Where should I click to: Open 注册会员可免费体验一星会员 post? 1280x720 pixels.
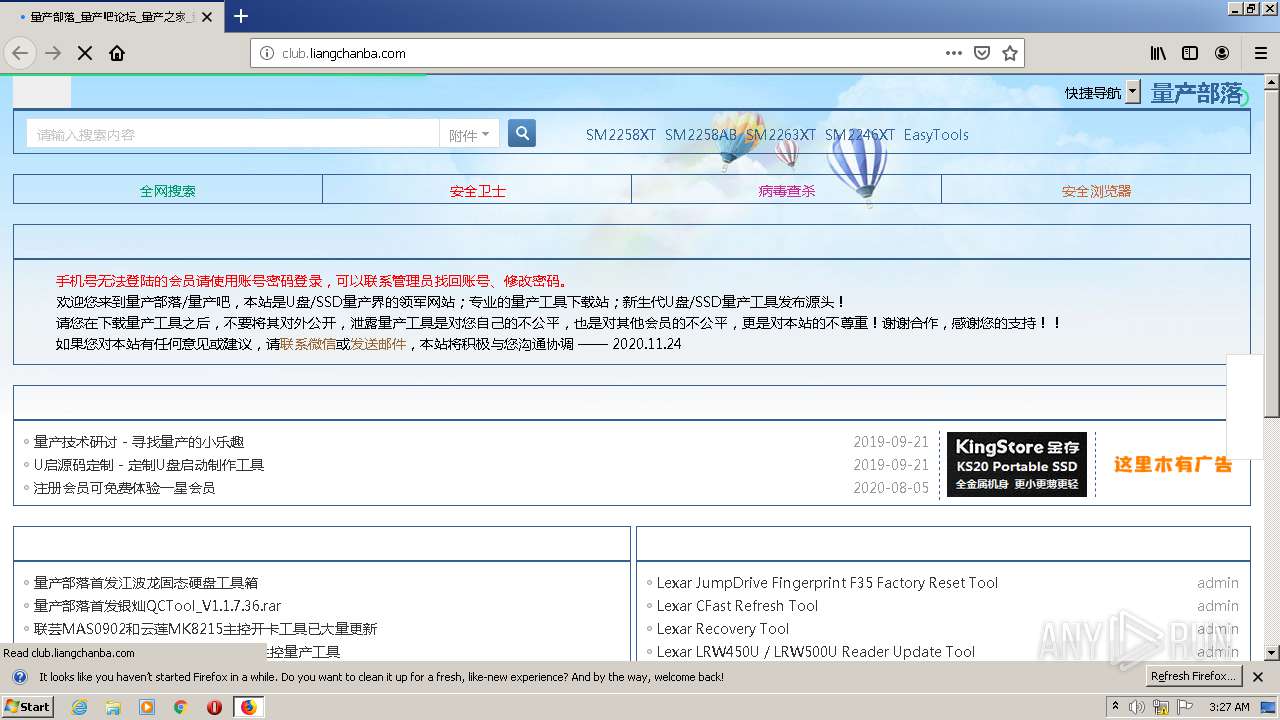[124, 488]
